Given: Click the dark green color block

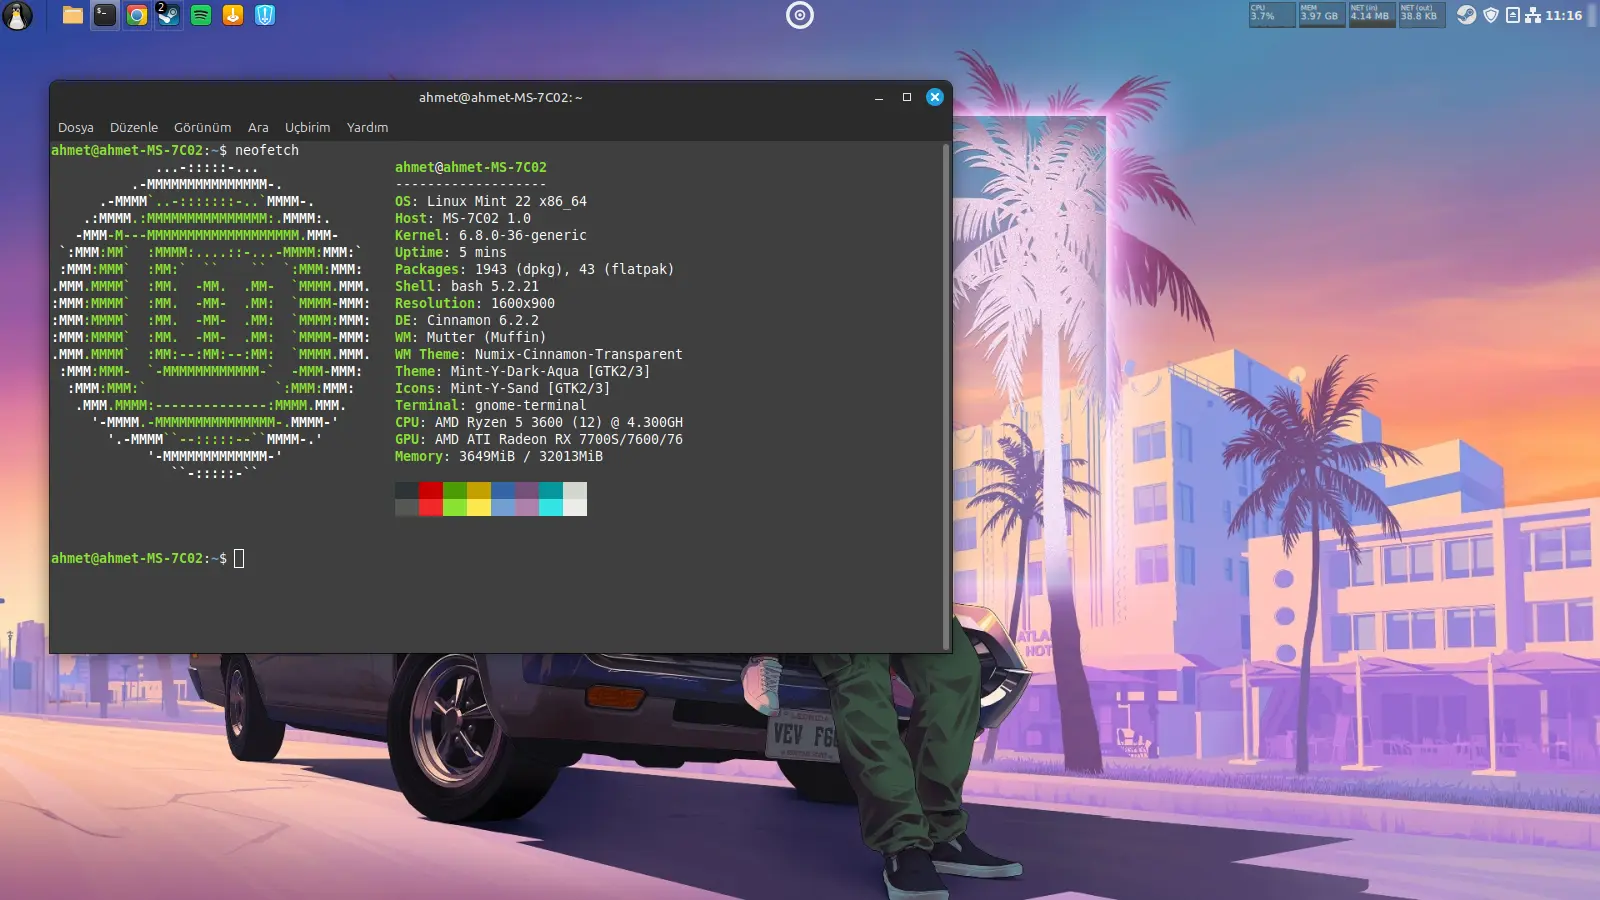Looking at the screenshot, I should [455, 490].
